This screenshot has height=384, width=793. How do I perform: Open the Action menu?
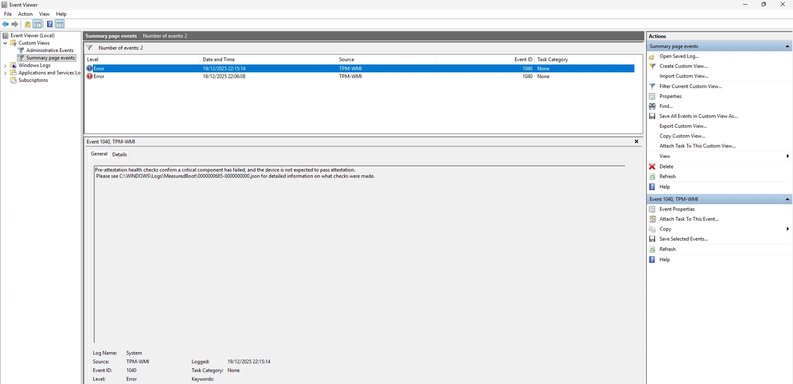coord(25,14)
